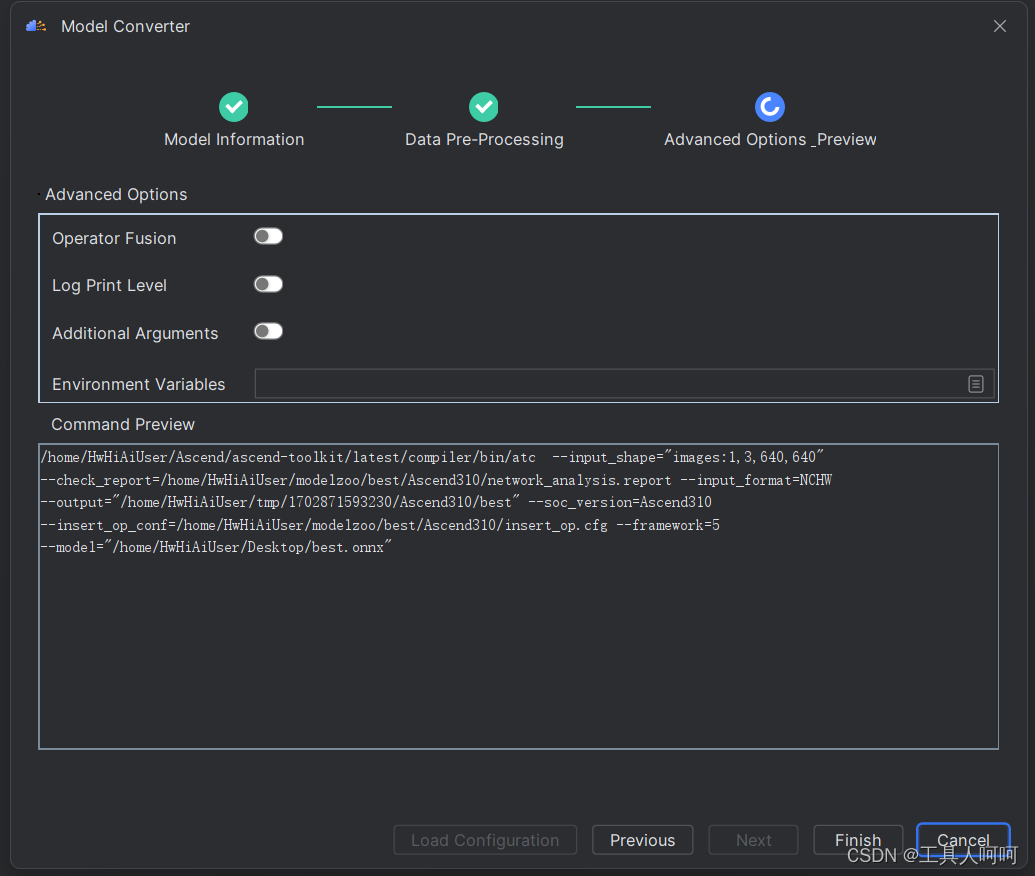The image size is (1035, 876).
Task: Click the Environment Variables label
Action: (x=139, y=384)
